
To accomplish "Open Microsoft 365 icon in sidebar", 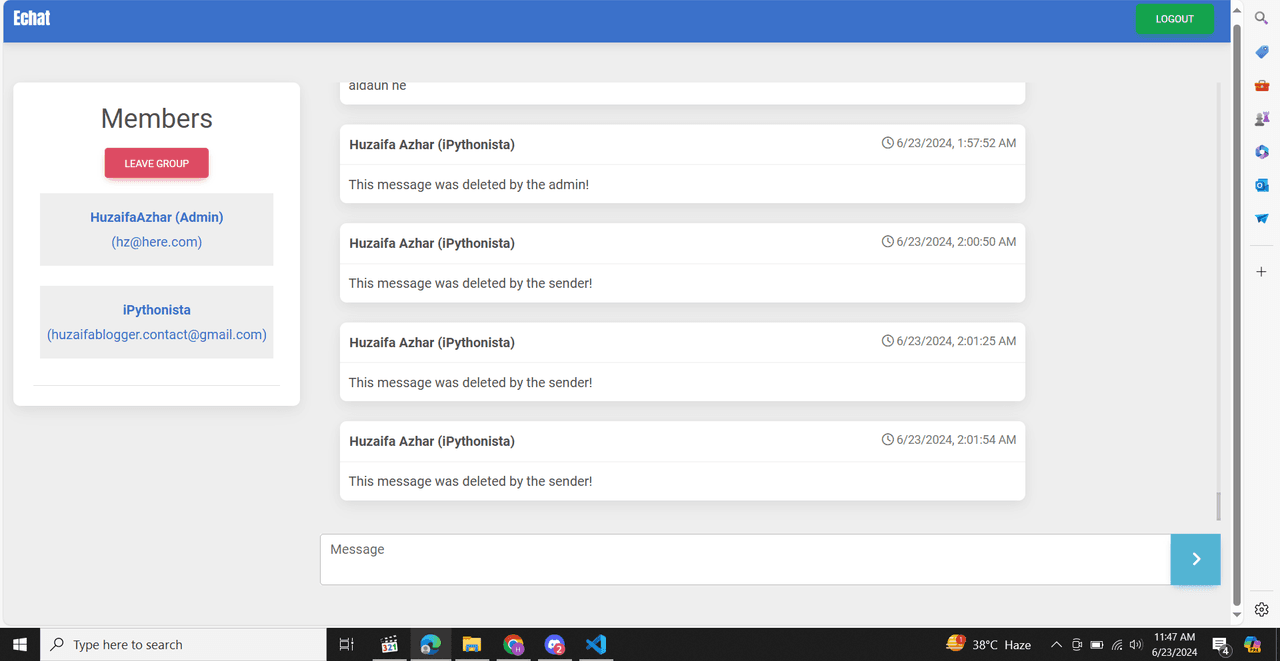I will 1262,152.
